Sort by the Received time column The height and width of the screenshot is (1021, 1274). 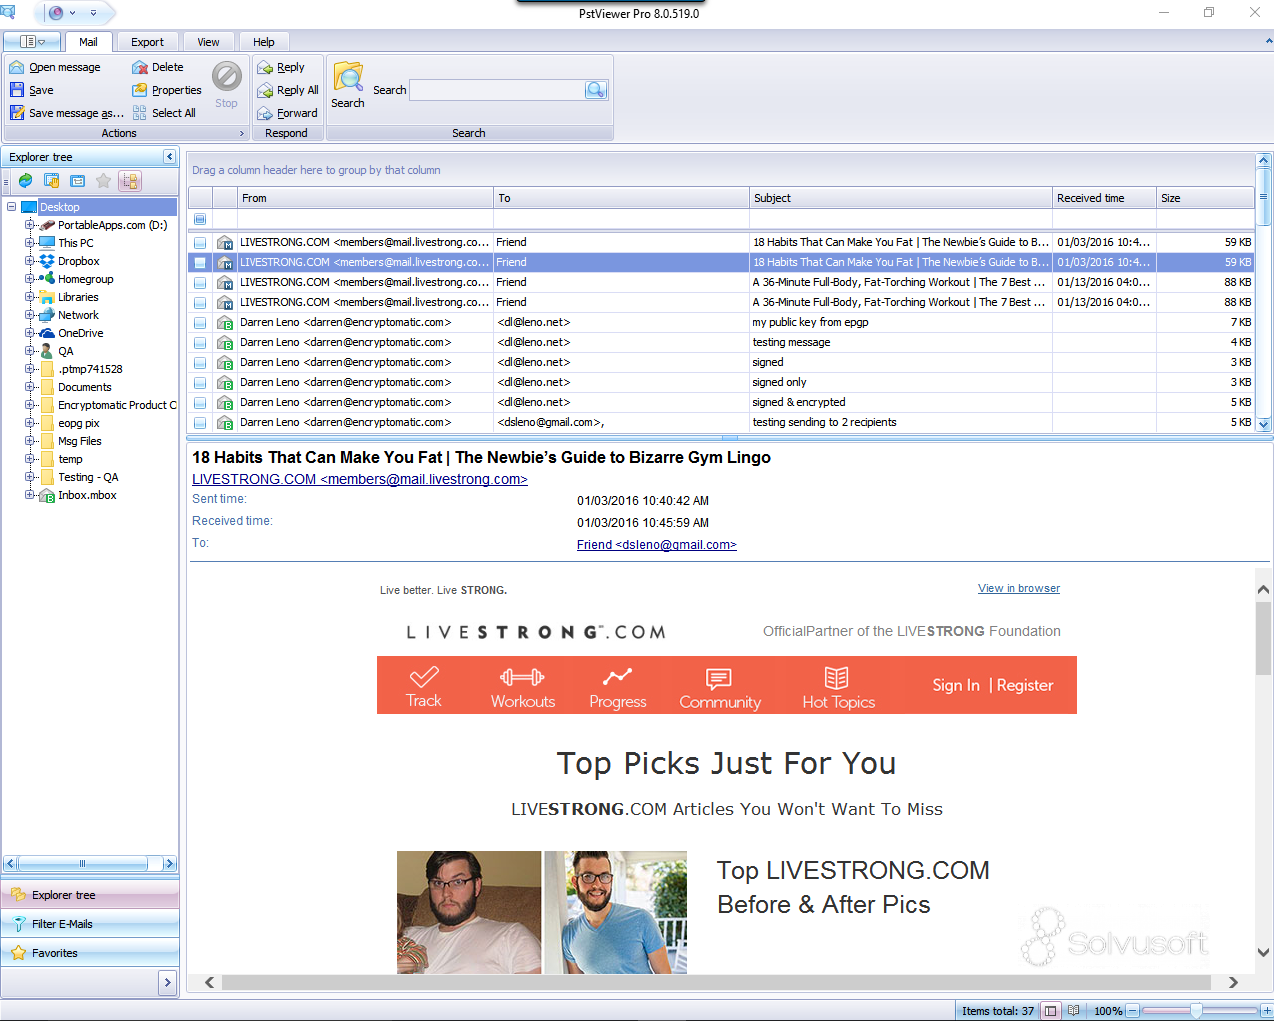(x=1104, y=198)
